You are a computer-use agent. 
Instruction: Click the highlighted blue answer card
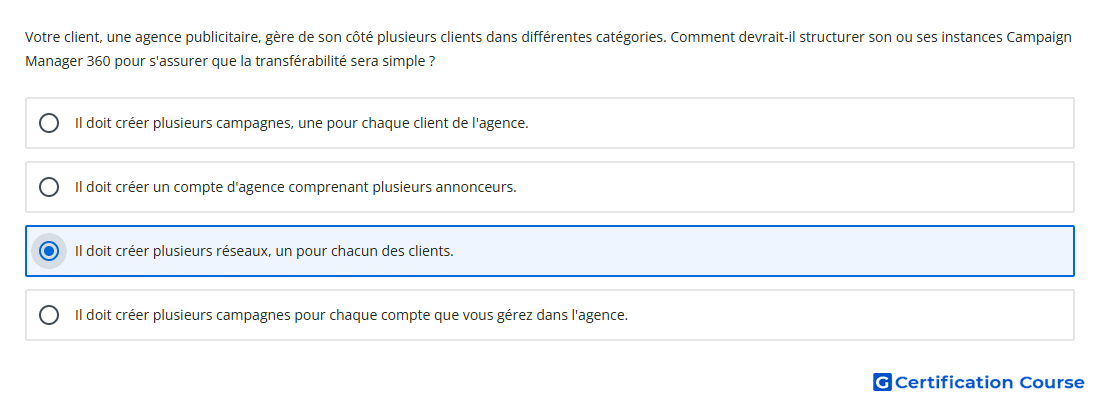[550, 251]
